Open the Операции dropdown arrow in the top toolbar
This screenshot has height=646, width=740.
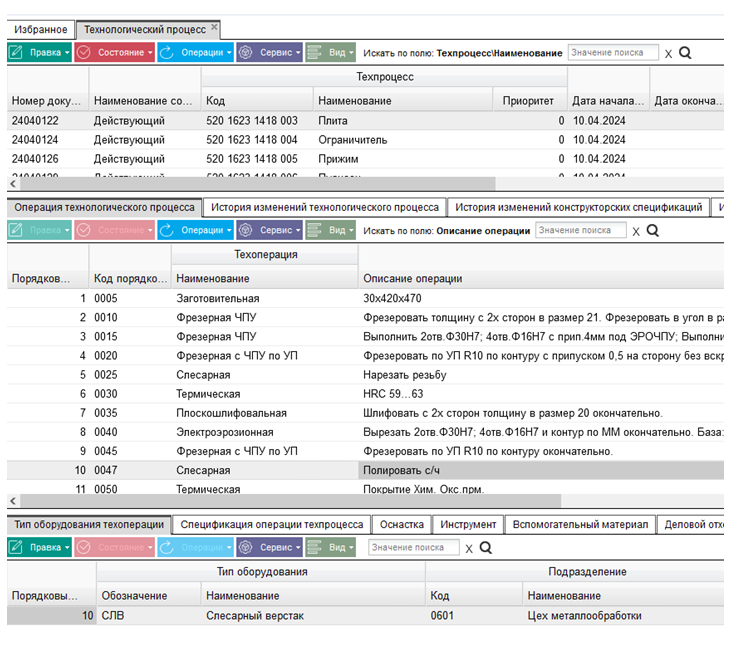[x=229, y=52]
